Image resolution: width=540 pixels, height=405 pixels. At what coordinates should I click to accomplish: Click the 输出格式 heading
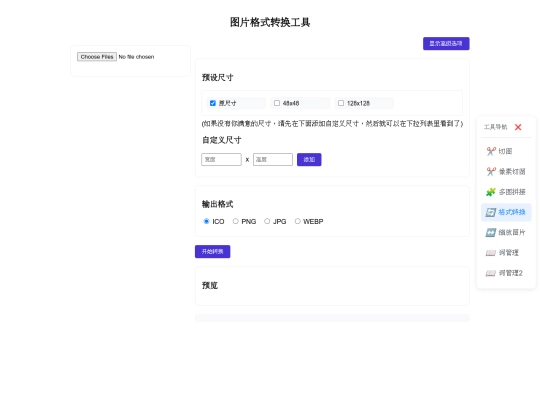[217, 204]
